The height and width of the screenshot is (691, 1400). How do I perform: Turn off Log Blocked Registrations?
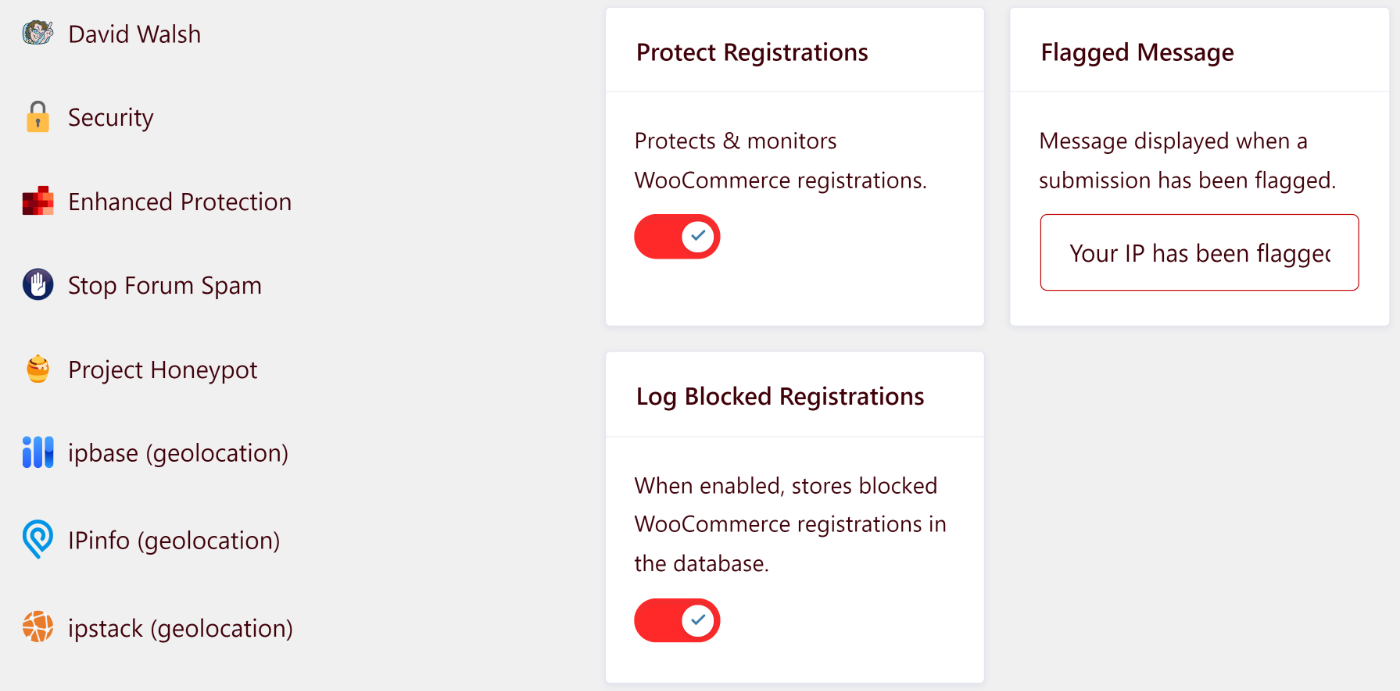pos(677,620)
